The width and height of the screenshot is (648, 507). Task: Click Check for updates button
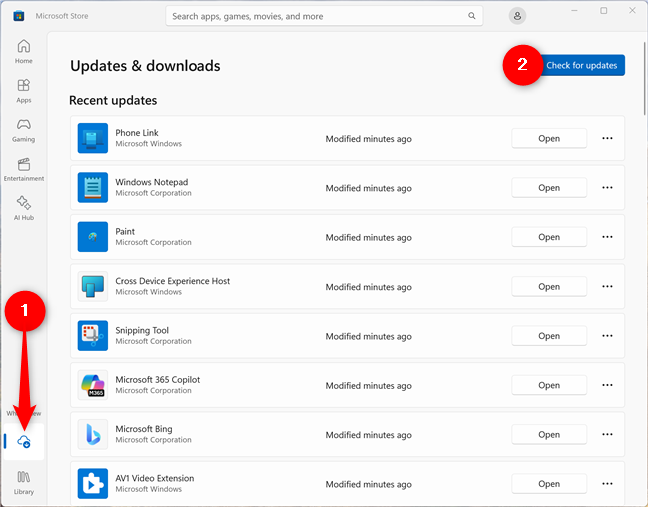pyautogui.click(x=582, y=65)
